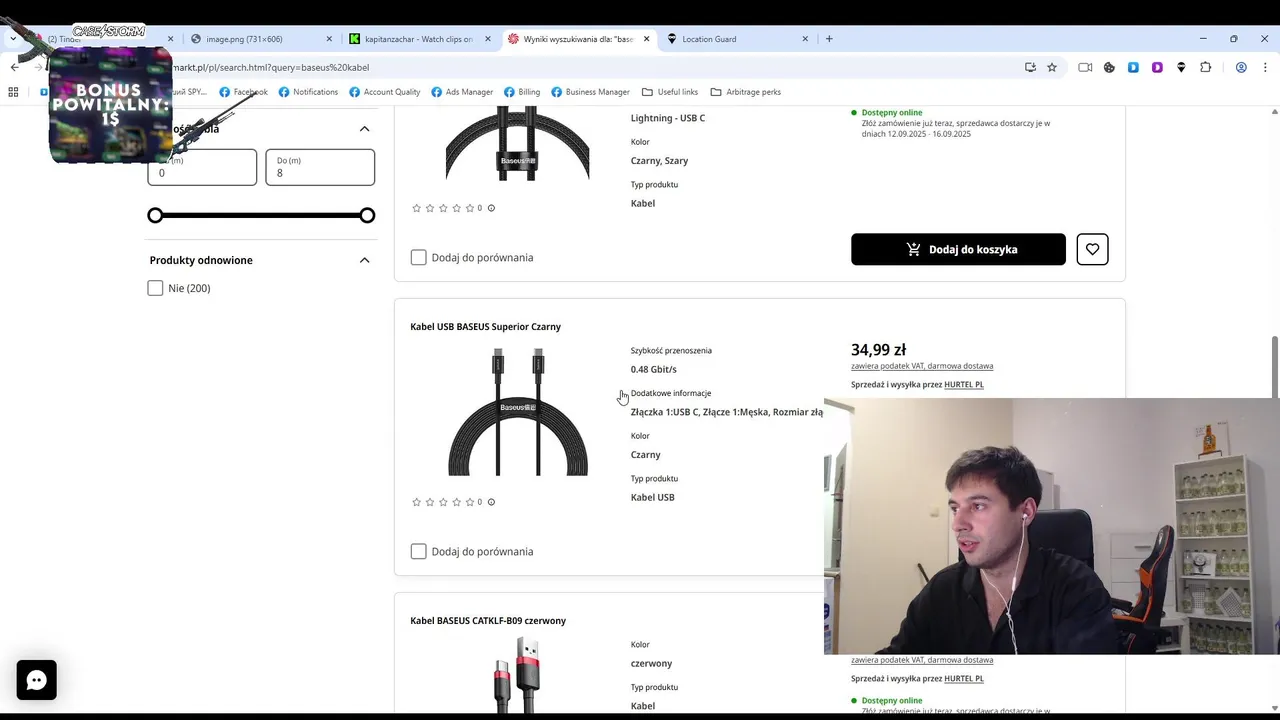Open the Notifications bookmark

pos(308,92)
